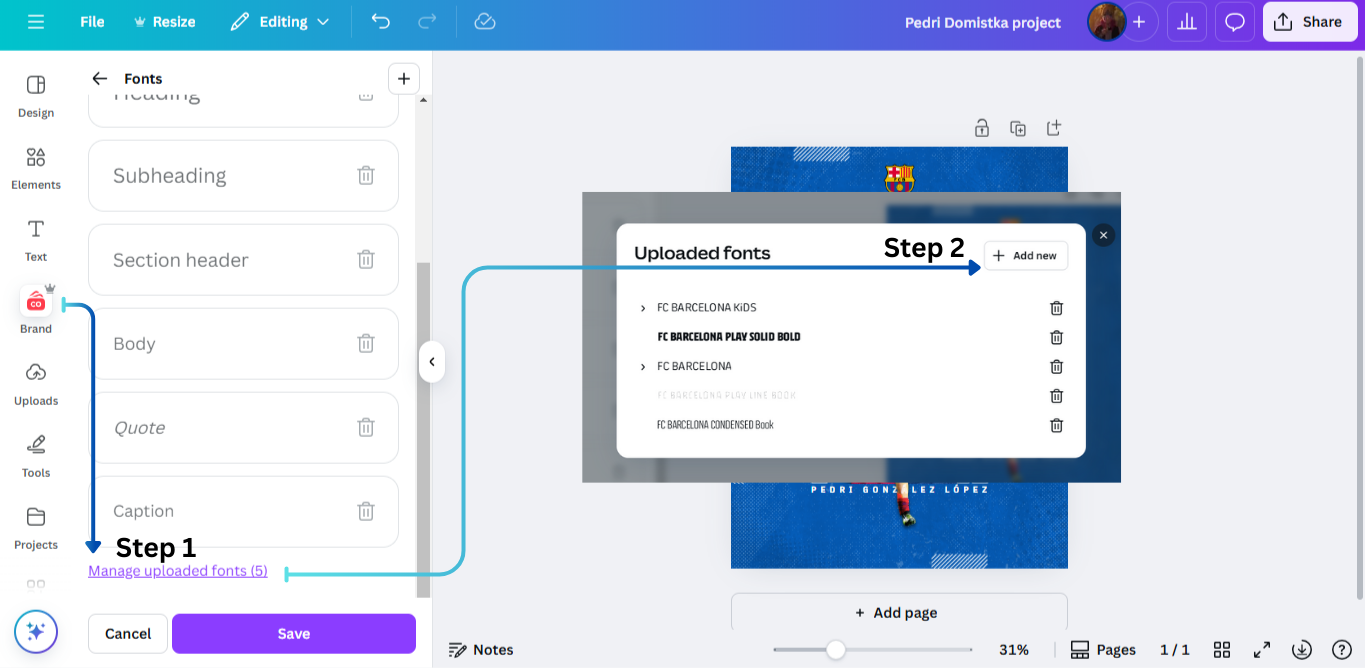This screenshot has height=668, width=1365.
Task: Delete the FC BARCELONA KiDS font
Action: [x=1056, y=308]
